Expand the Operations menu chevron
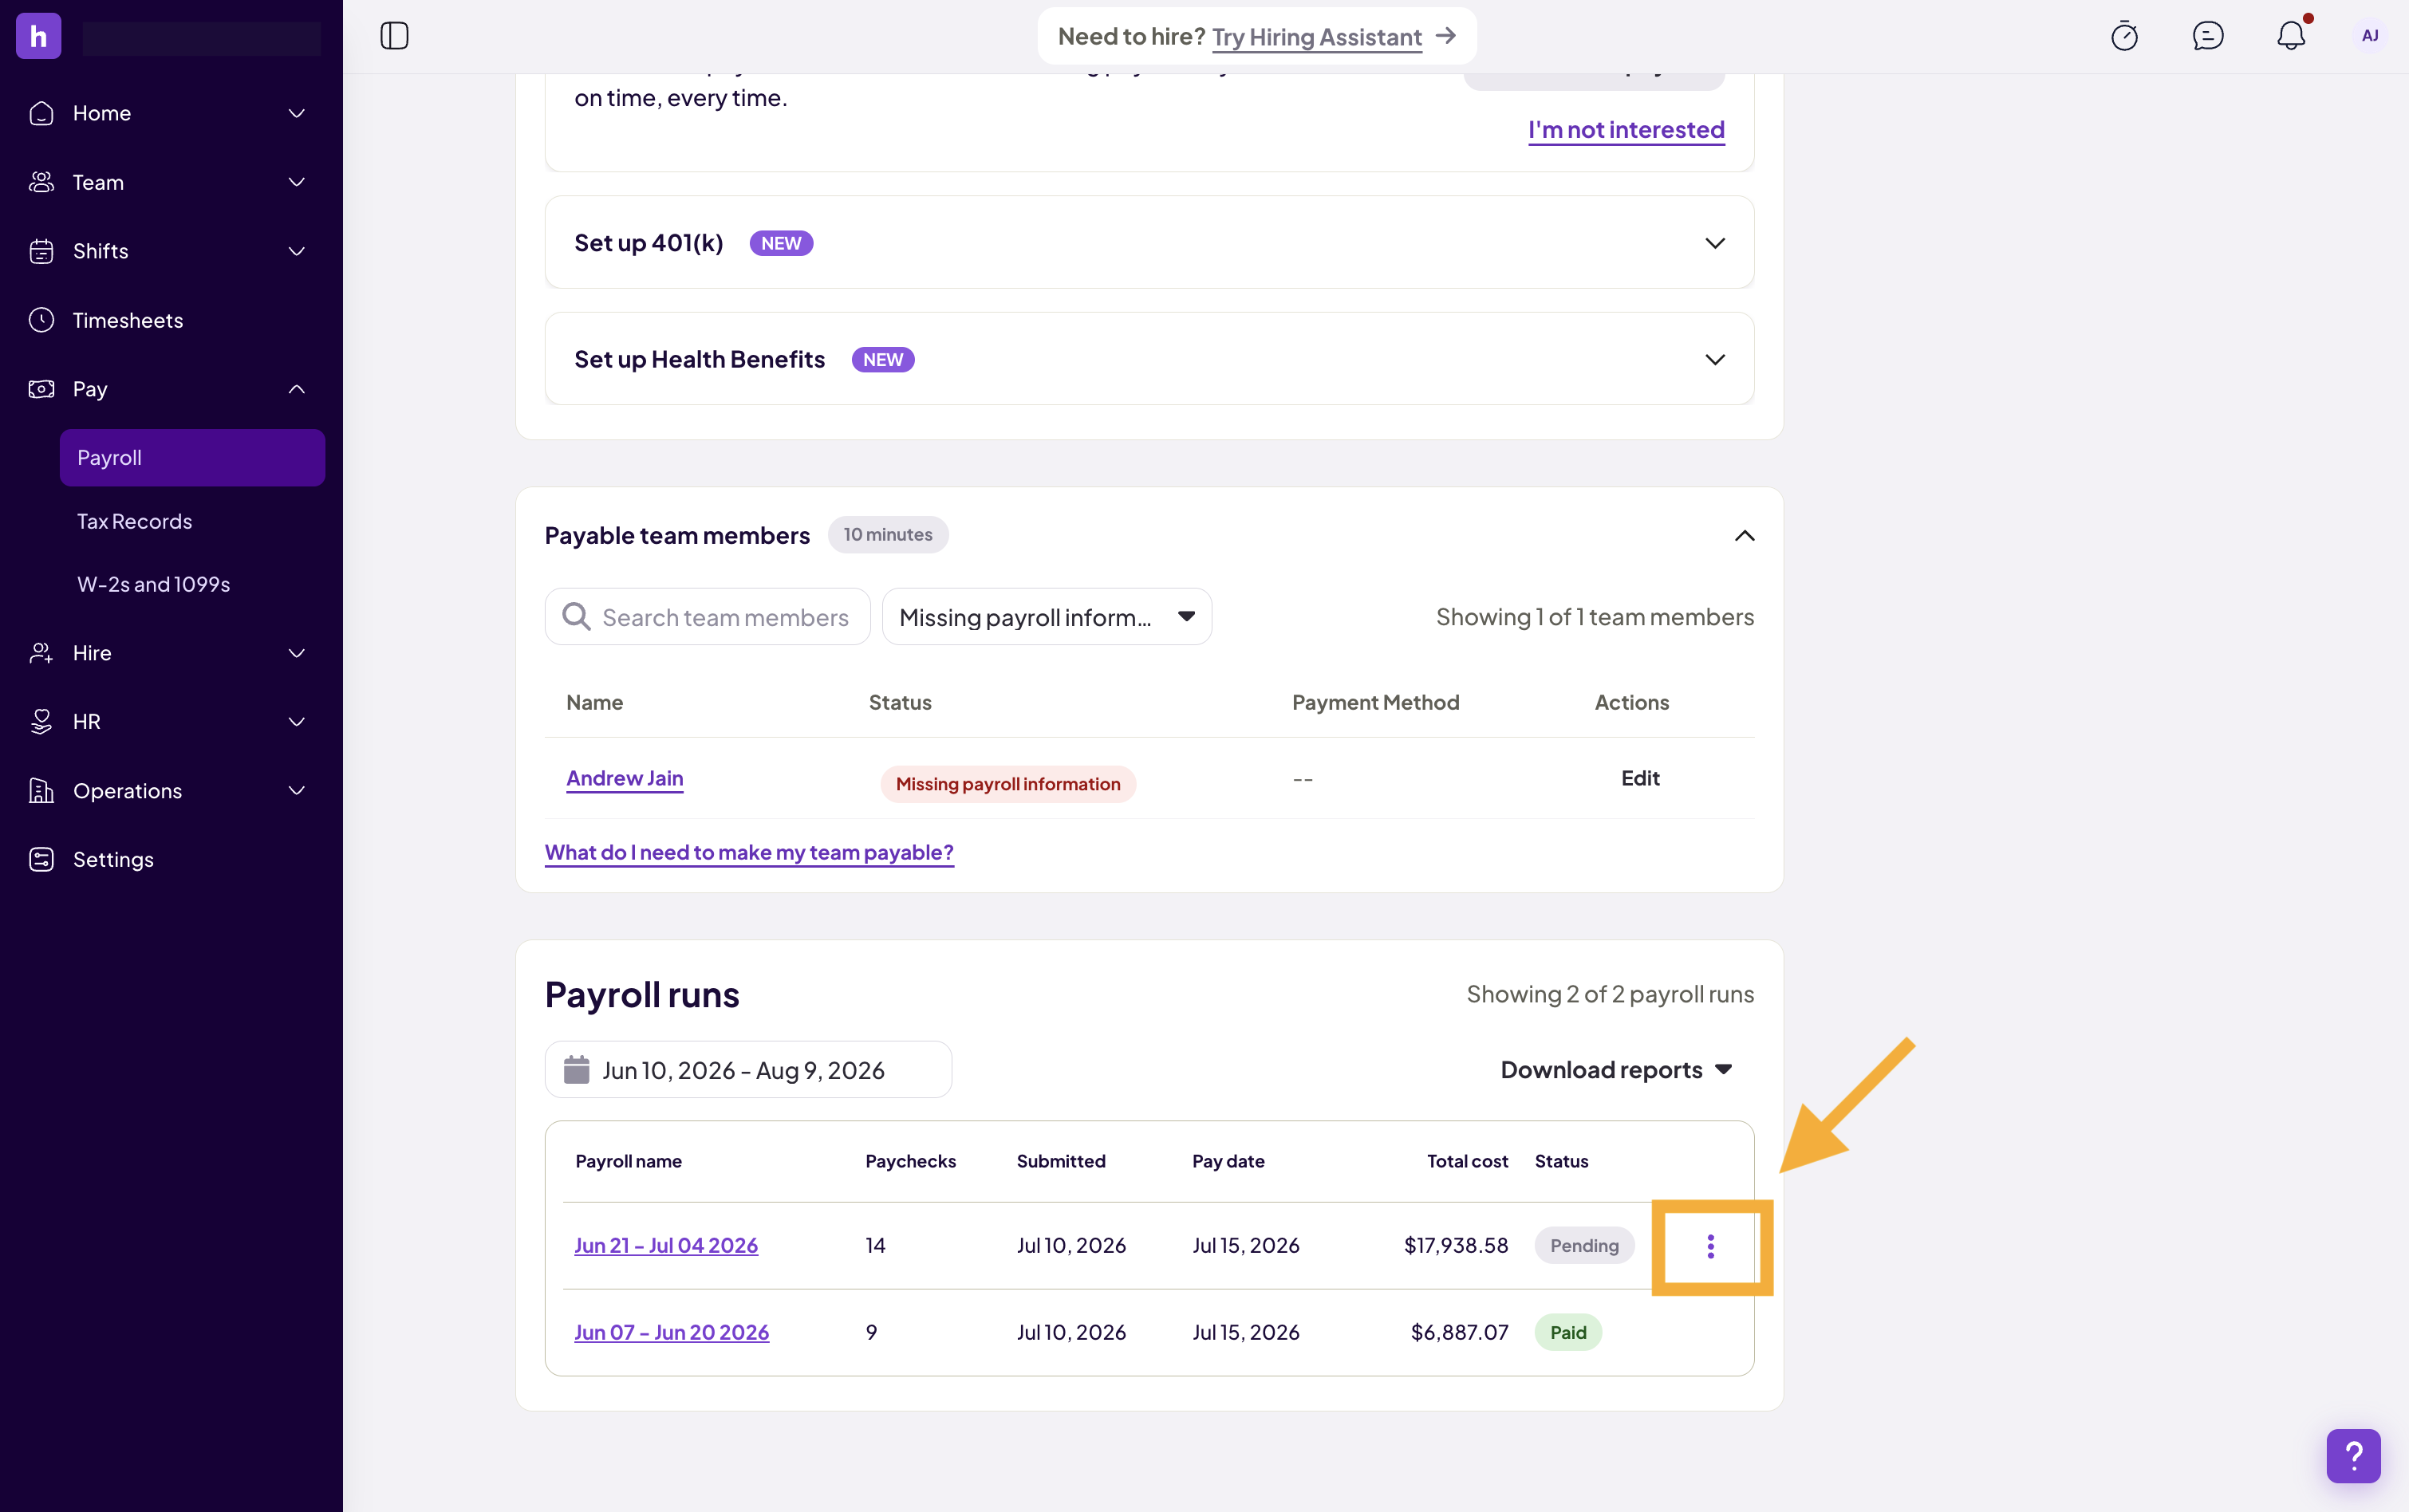Screen dimensions: 2409x1512 pos(297,791)
